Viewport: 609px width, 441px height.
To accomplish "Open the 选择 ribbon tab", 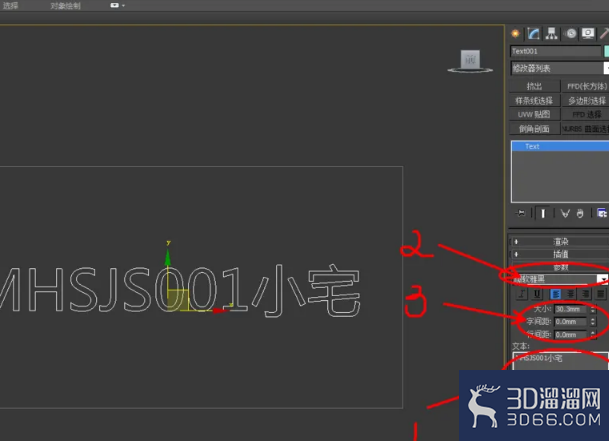I will [x=10, y=6].
